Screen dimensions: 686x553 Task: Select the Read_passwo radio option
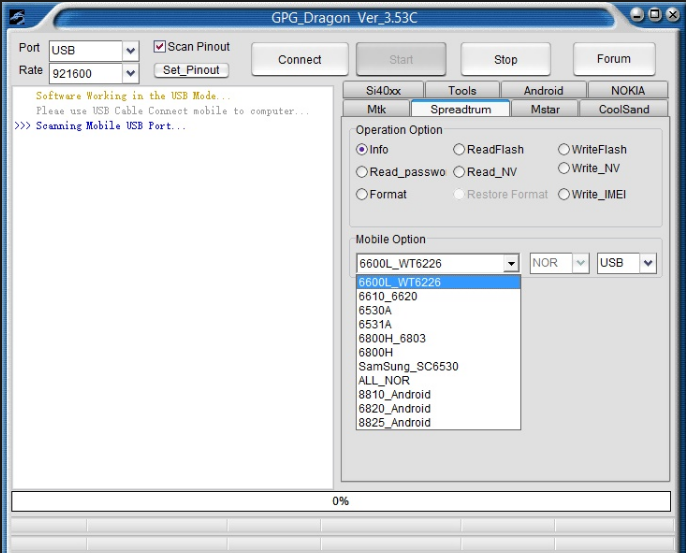(361, 172)
